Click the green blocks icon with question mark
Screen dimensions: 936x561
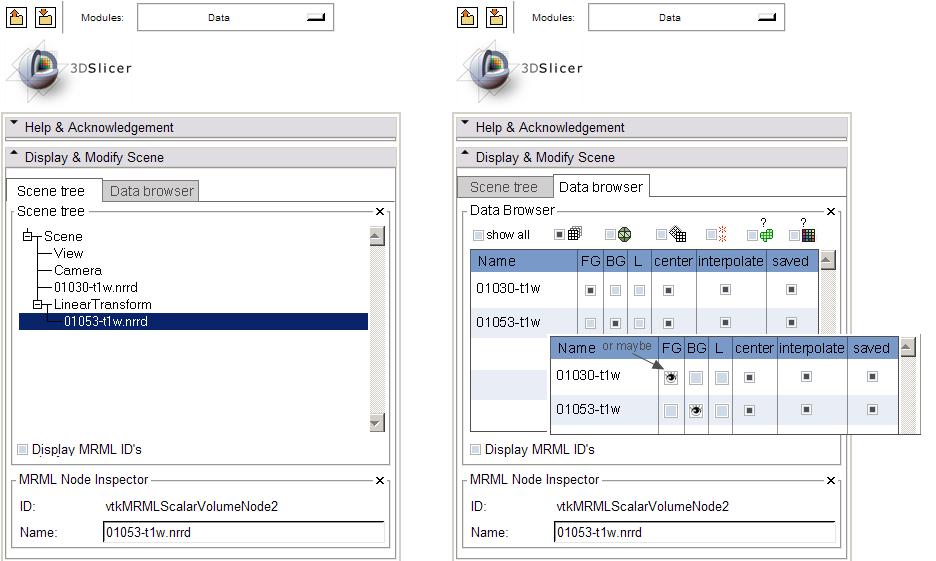tap(766, 235)
